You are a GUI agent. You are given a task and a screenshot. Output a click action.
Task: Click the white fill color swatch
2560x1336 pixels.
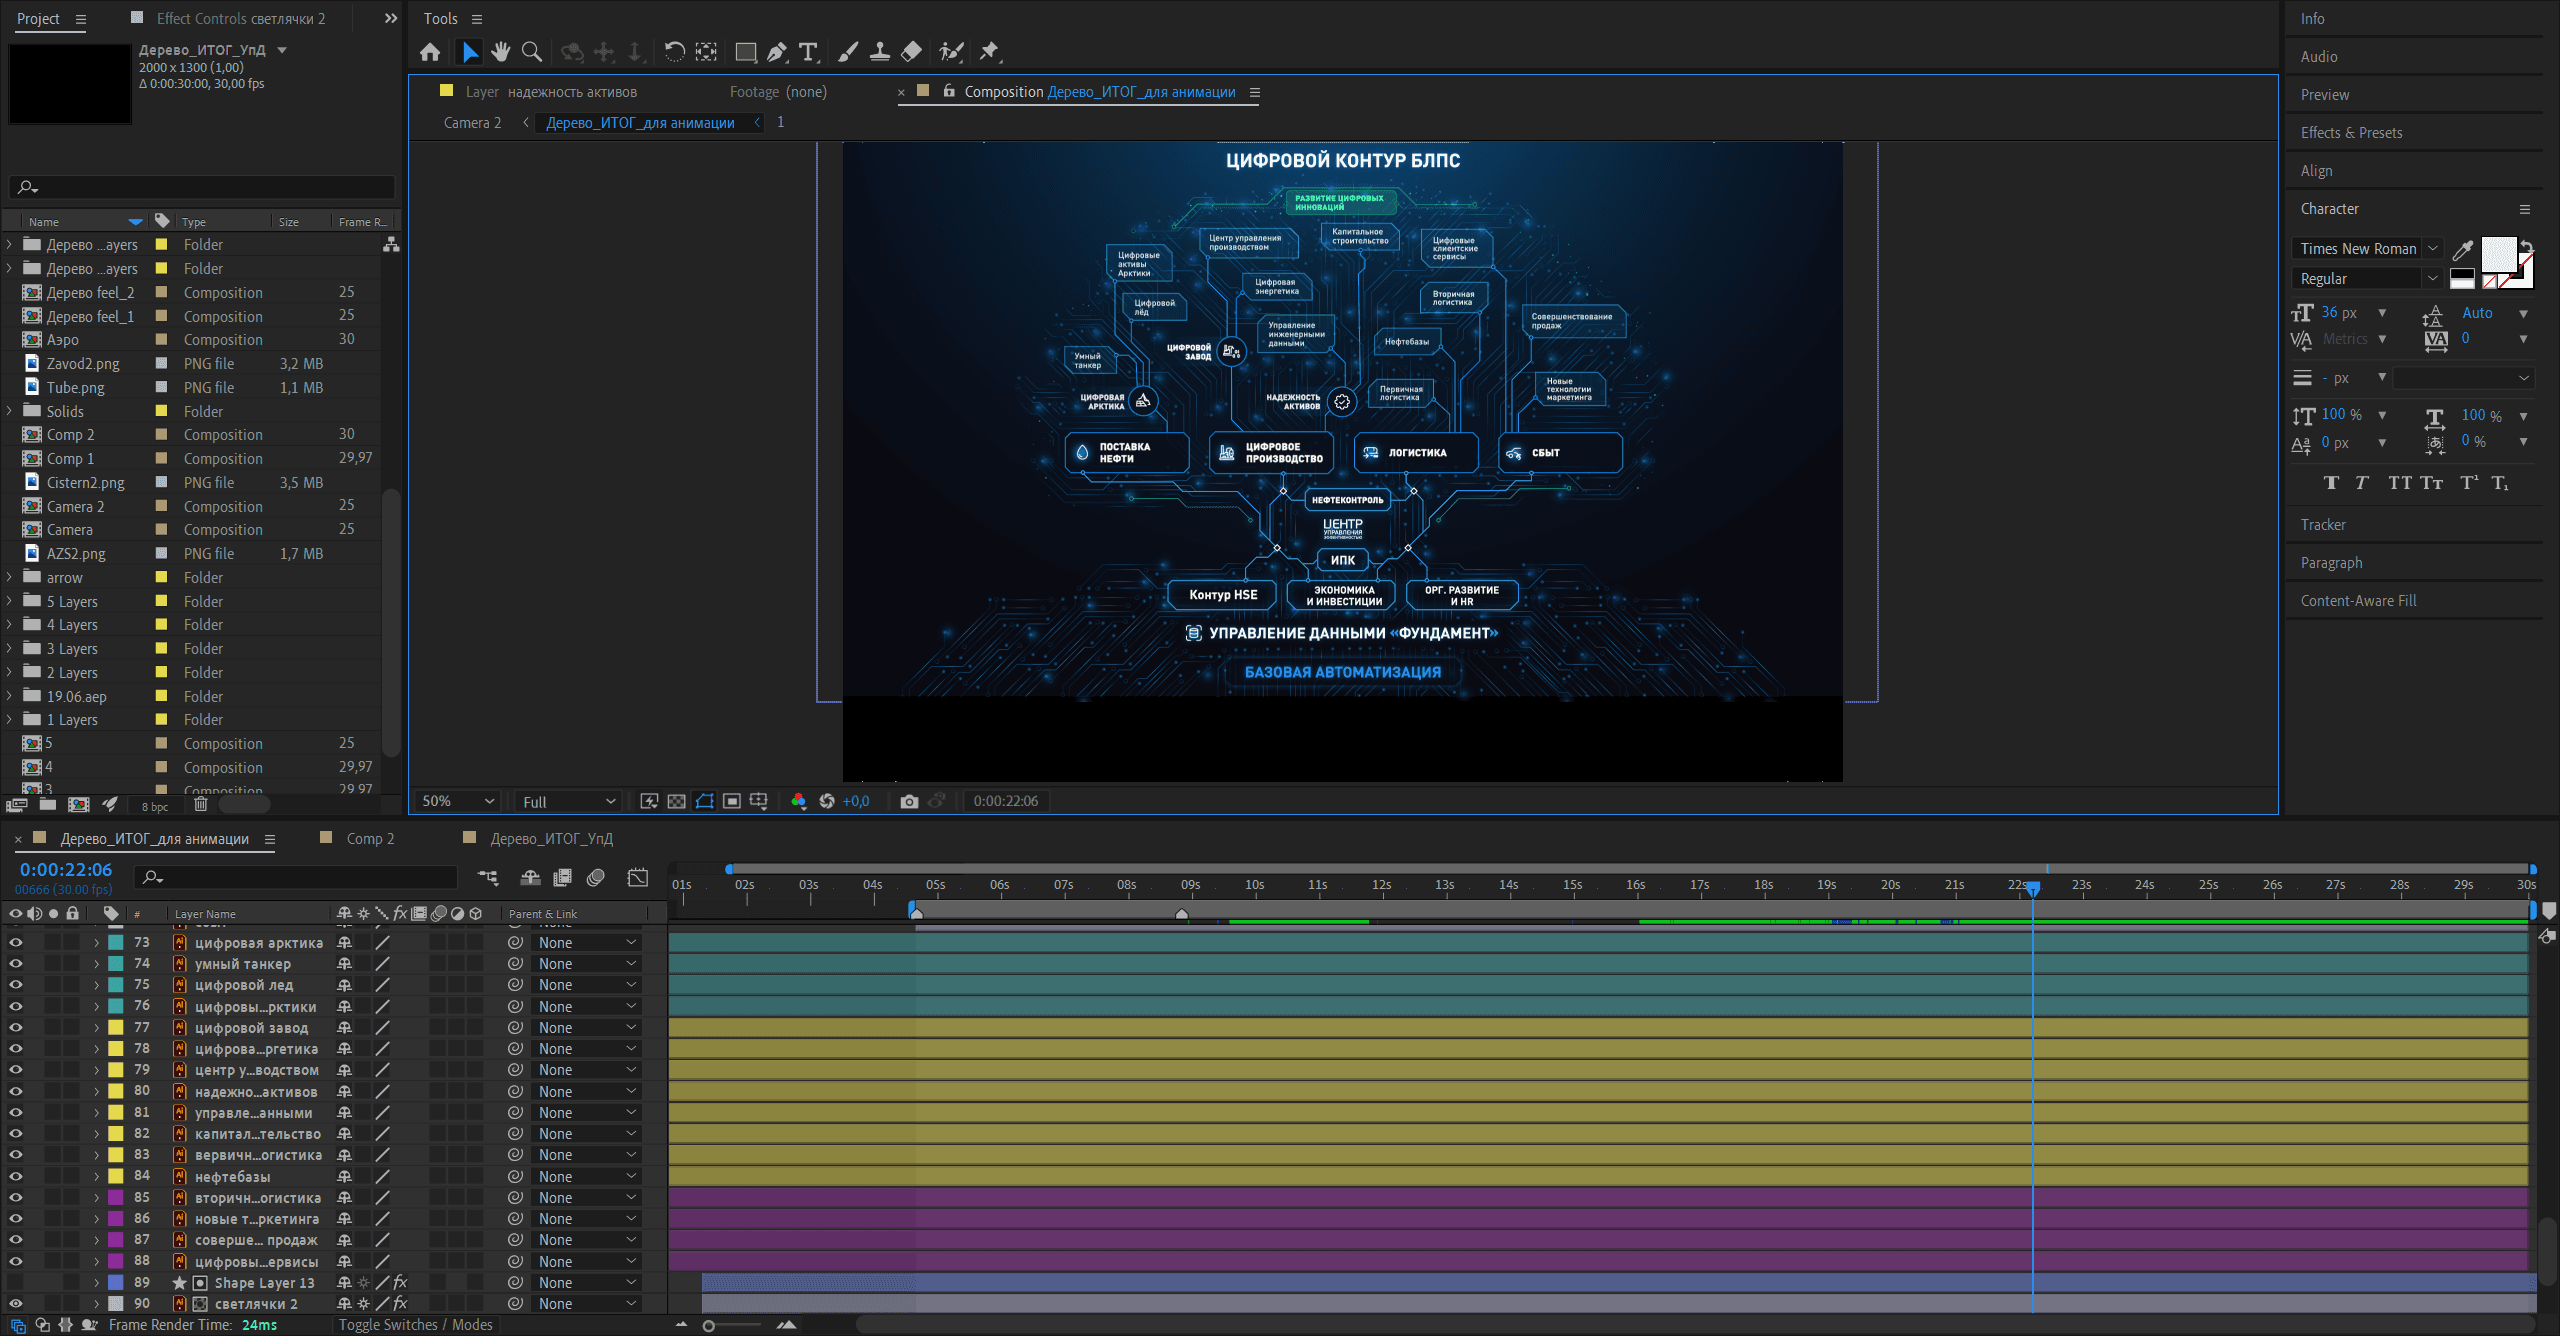2497,253
